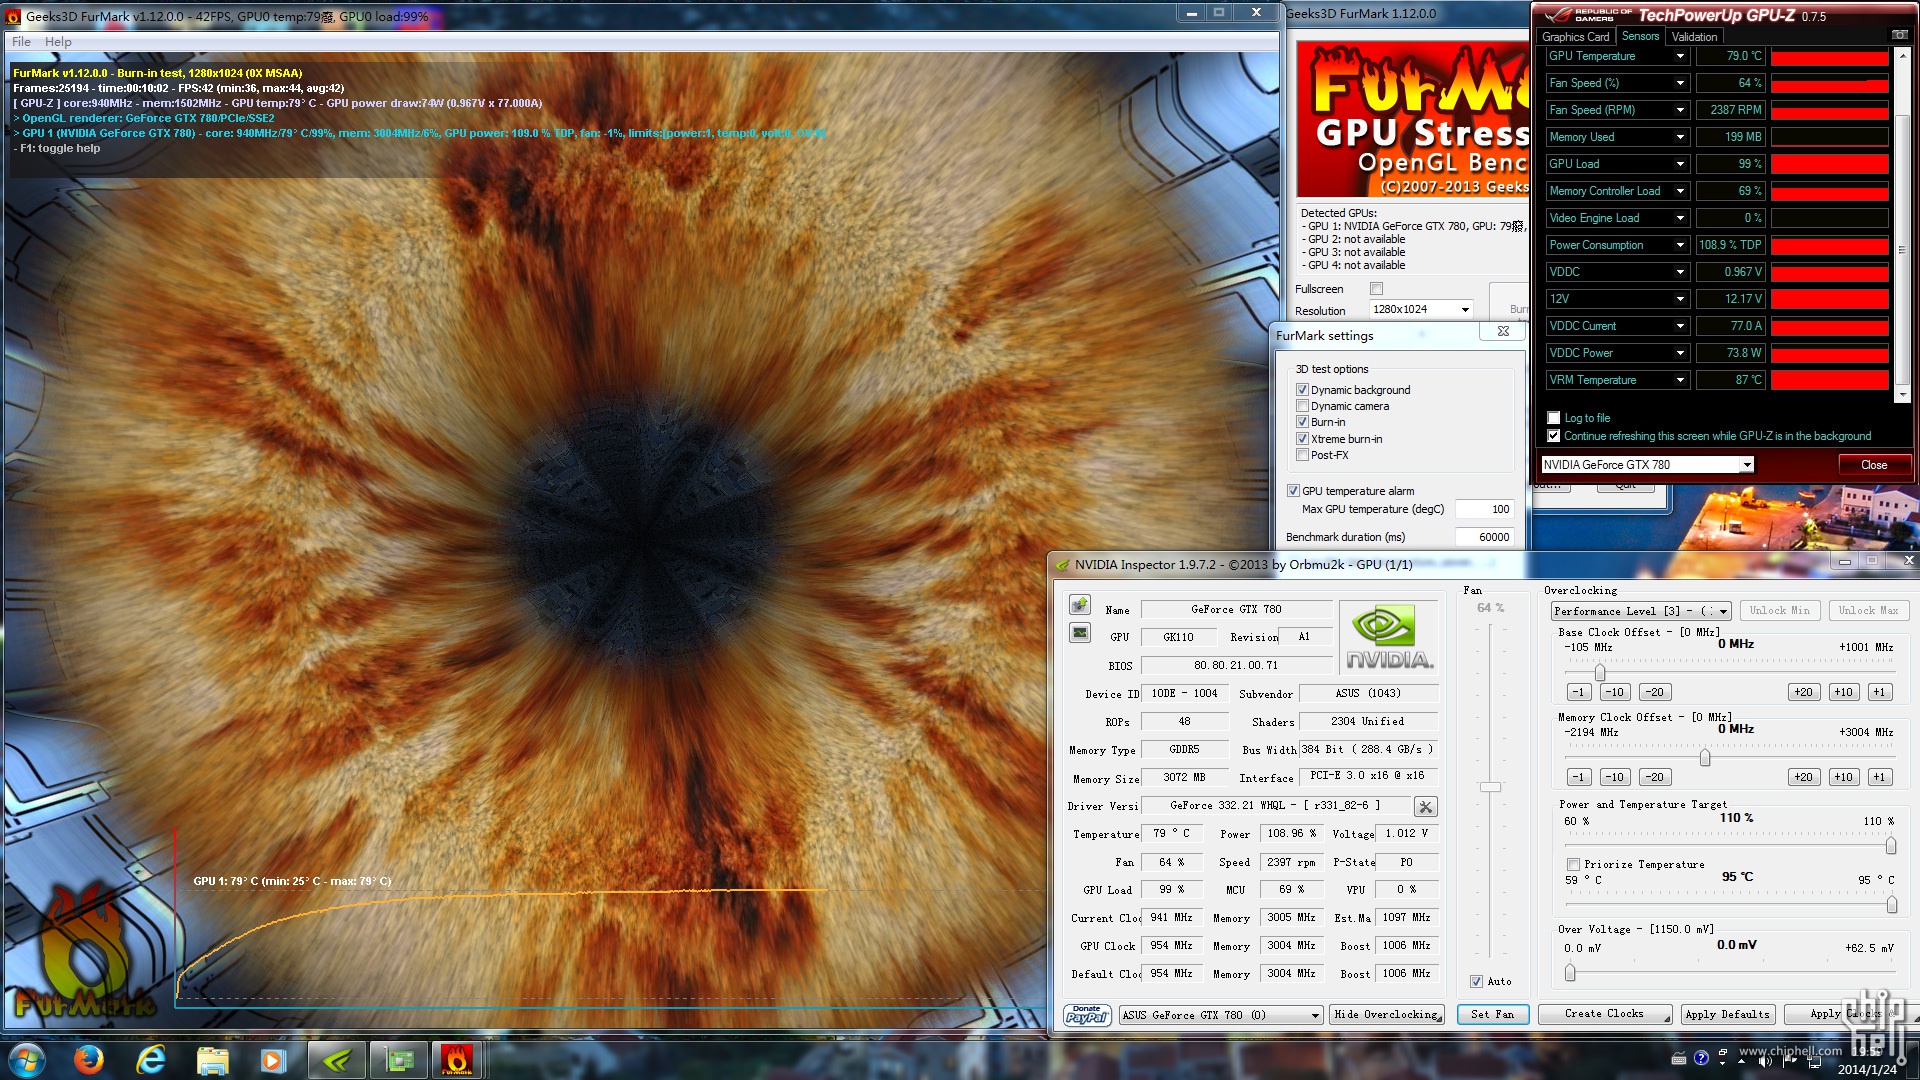Switch to GPU-Z taskbar icon
The height and width of the screenshot is (1080, 1920).
(399, 1058)
